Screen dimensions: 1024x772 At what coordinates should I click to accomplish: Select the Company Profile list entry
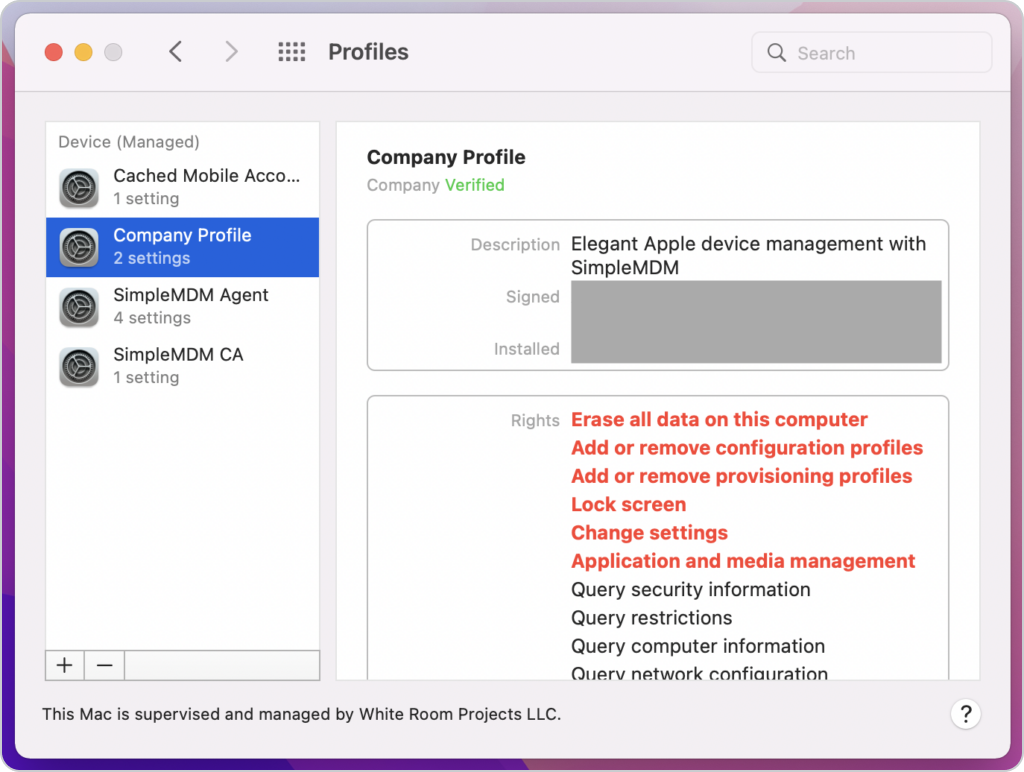click(182, 236)
